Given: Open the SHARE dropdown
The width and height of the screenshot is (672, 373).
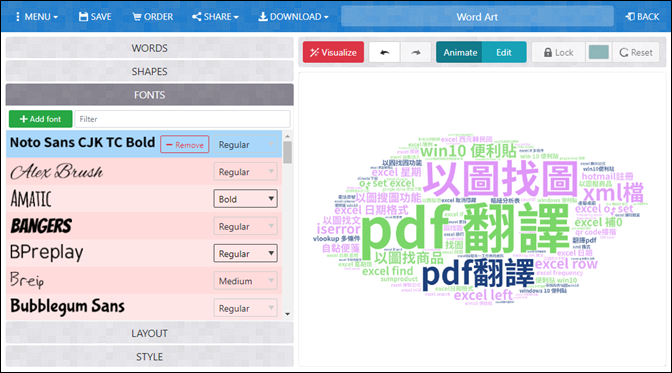Looking at the screenshot, I should pyautogui.click(x=215, y=17).
